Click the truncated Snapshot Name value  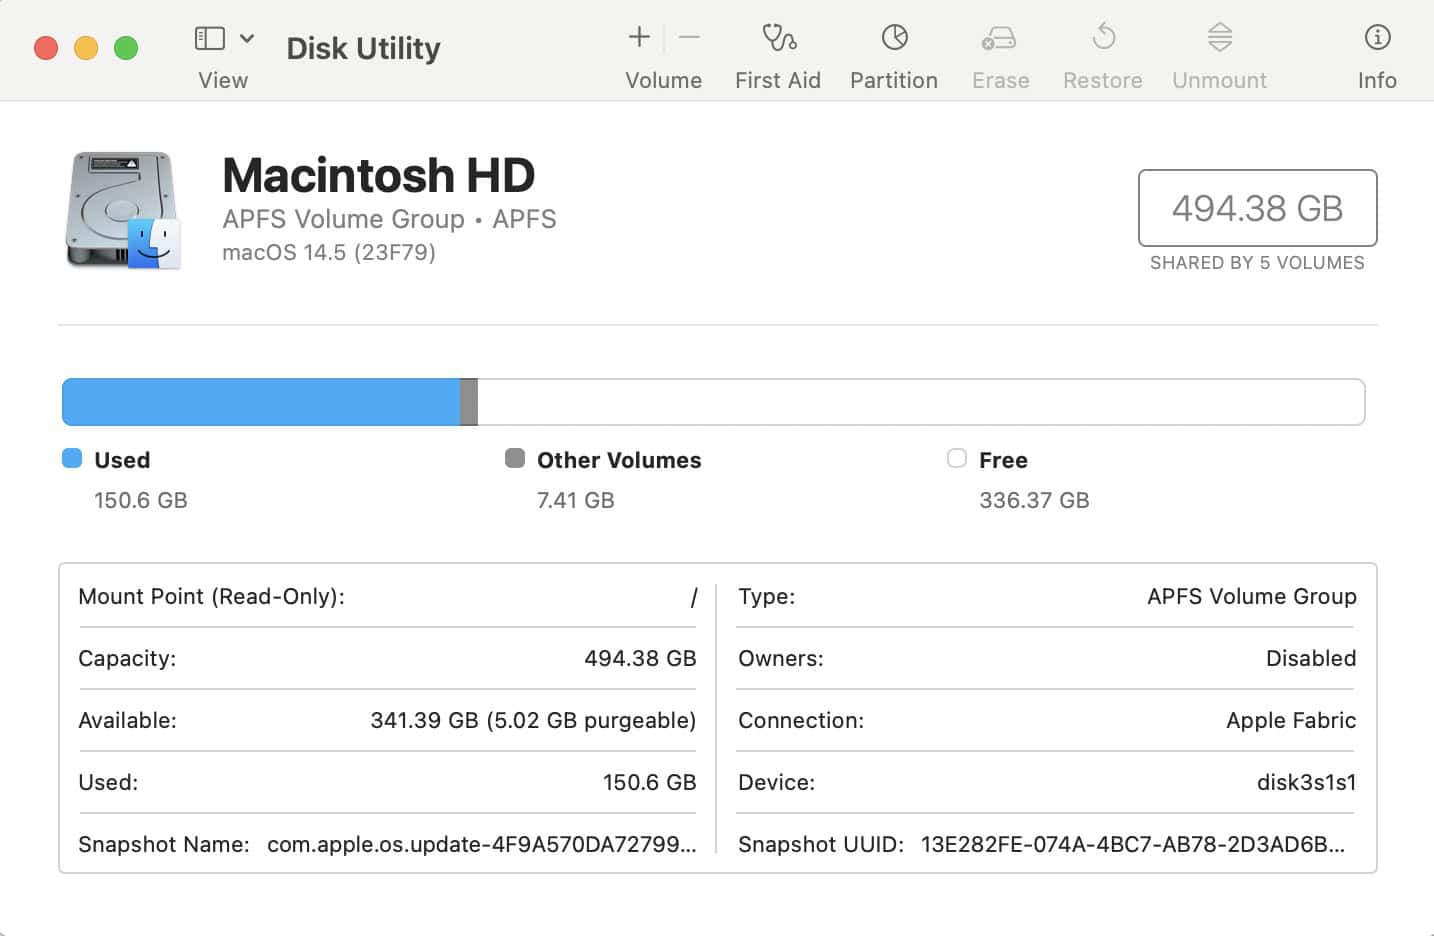(x=480, y=844)
